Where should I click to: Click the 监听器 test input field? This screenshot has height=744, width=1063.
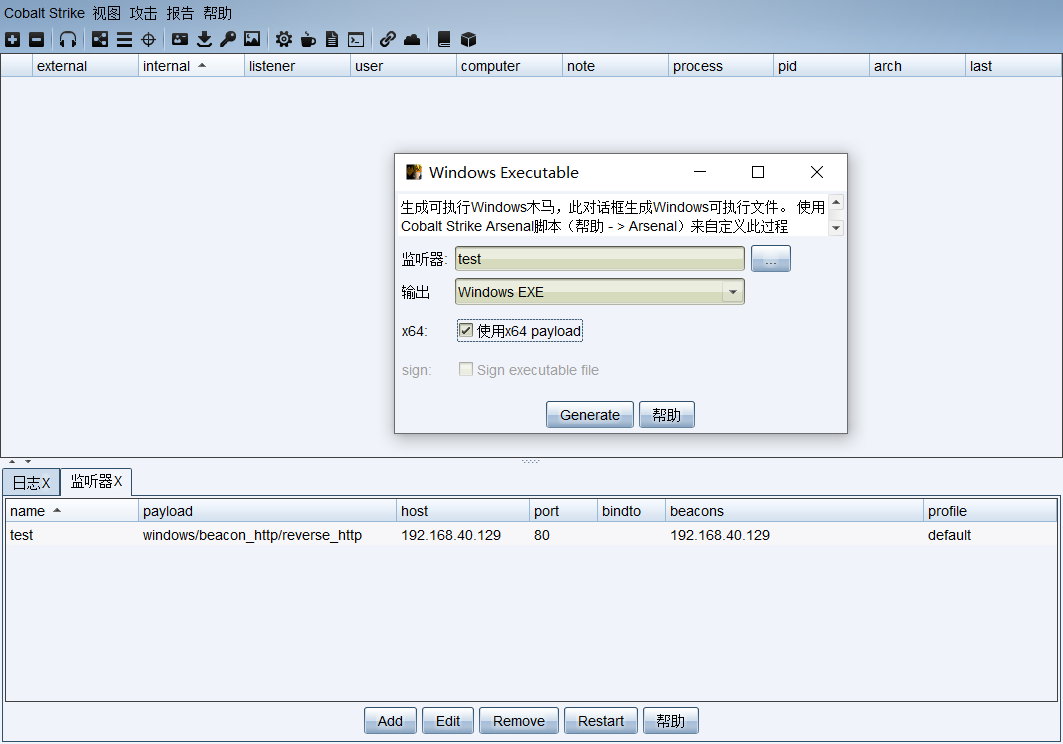599,258
